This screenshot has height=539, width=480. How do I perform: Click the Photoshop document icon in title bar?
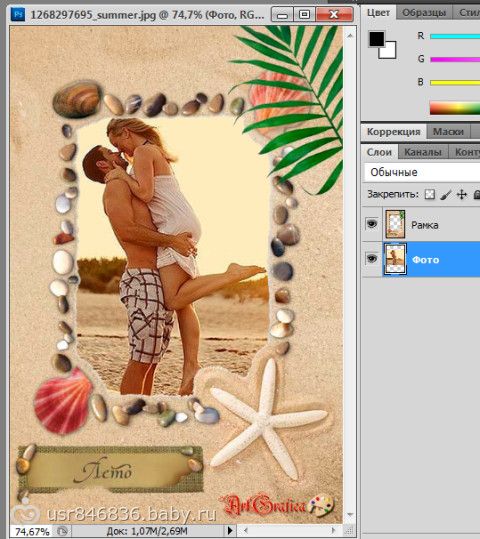point(18,14)
